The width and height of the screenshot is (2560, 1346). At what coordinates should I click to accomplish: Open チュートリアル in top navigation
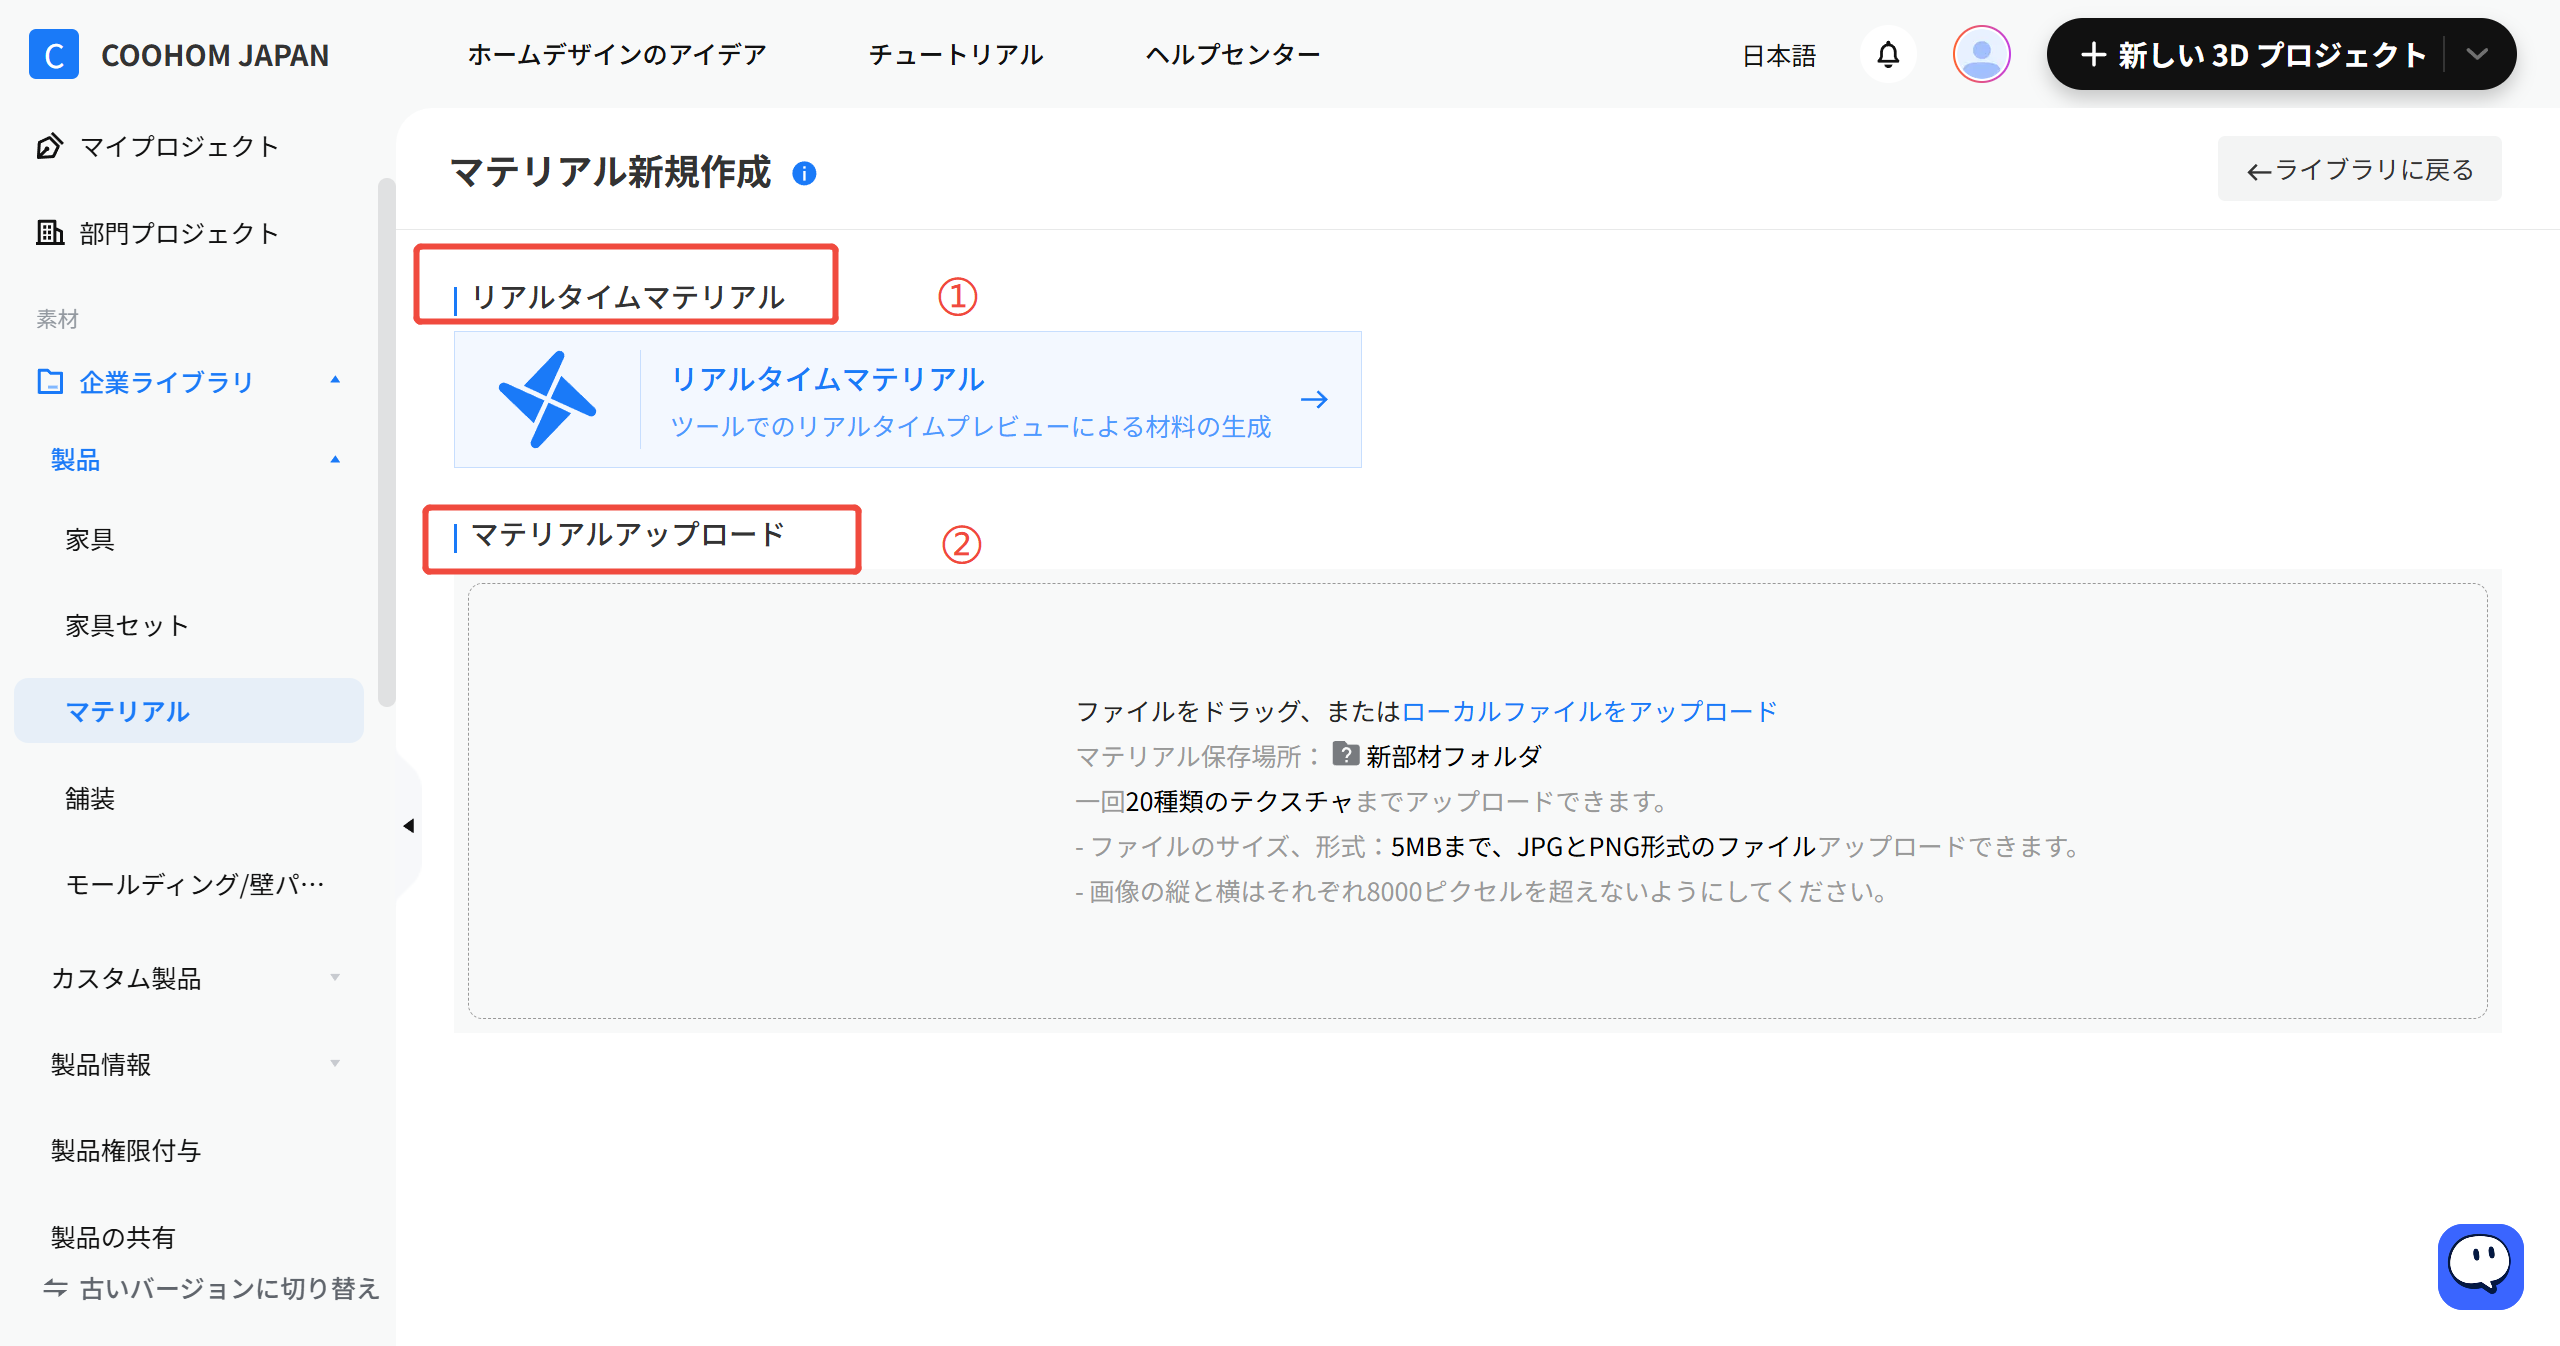point(956,54)
